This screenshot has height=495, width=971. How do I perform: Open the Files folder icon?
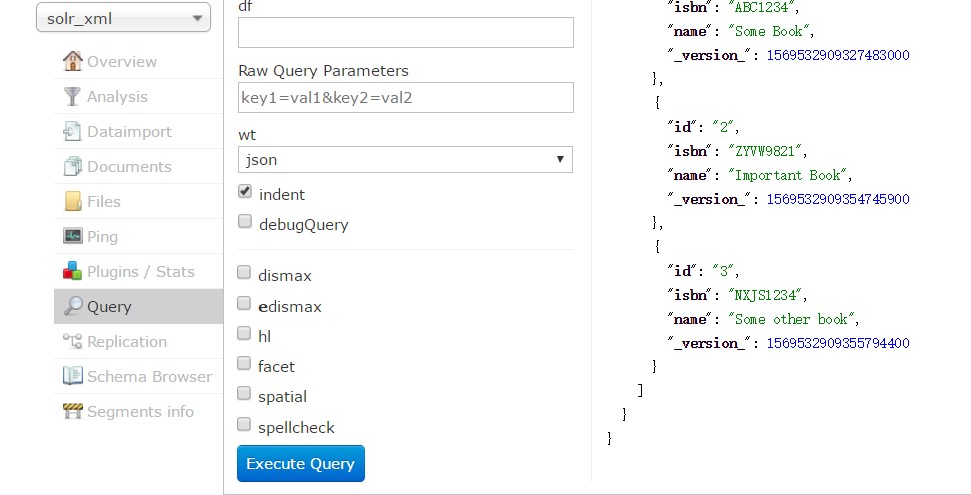(72, 201)
